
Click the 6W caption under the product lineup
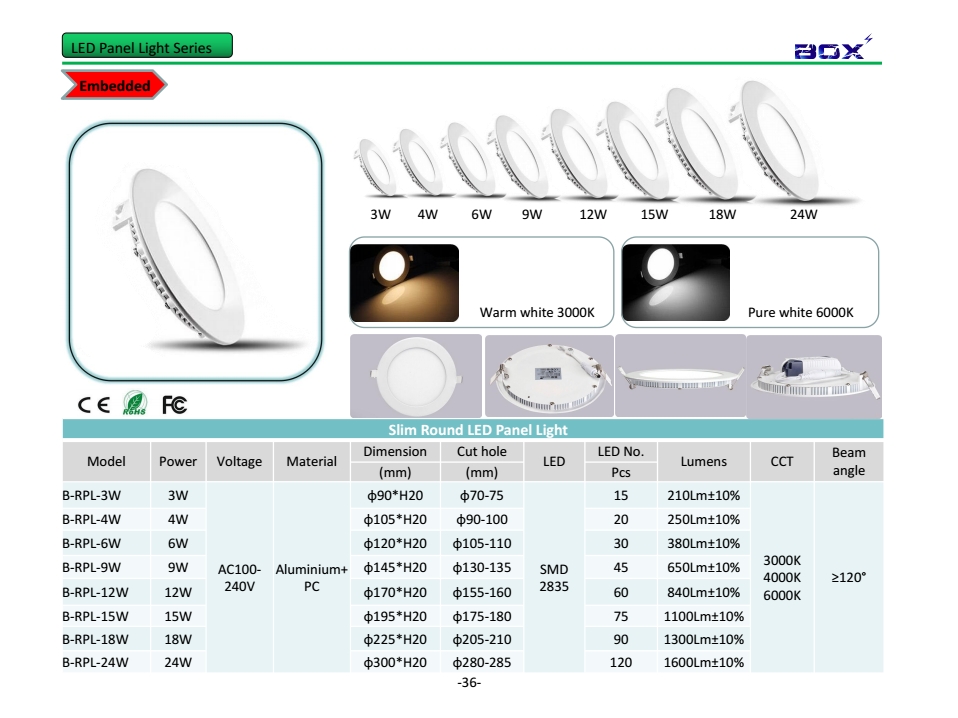tap(481, 214)
